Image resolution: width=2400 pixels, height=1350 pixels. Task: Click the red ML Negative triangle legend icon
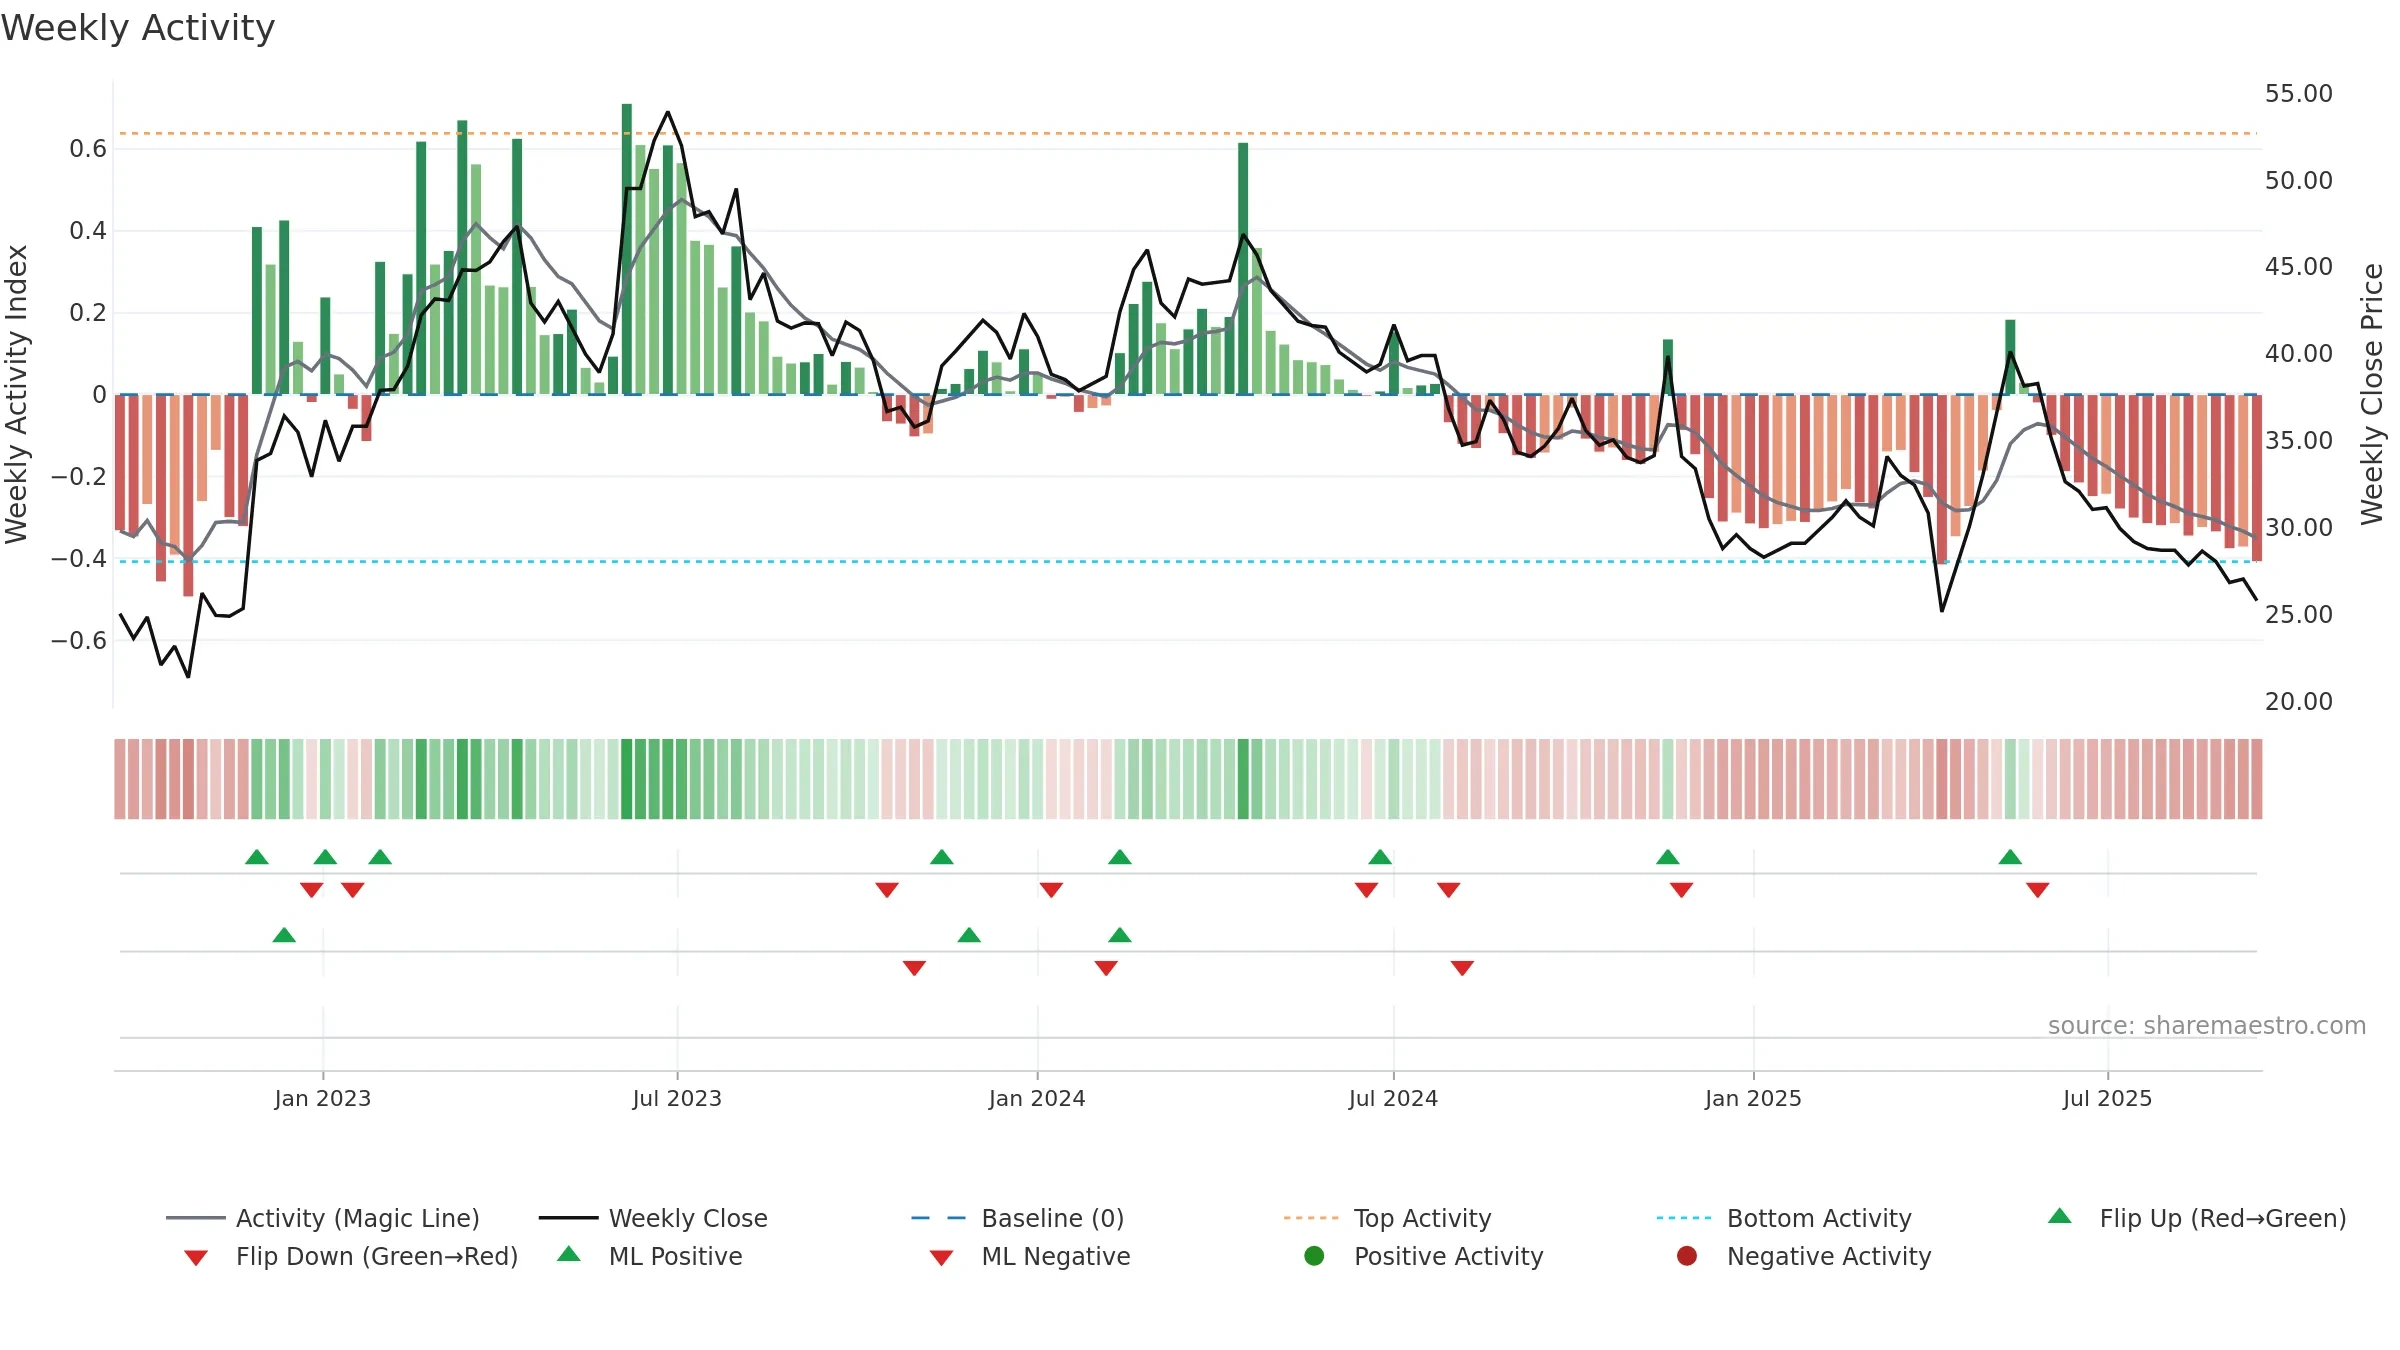tap(942, 1258)
